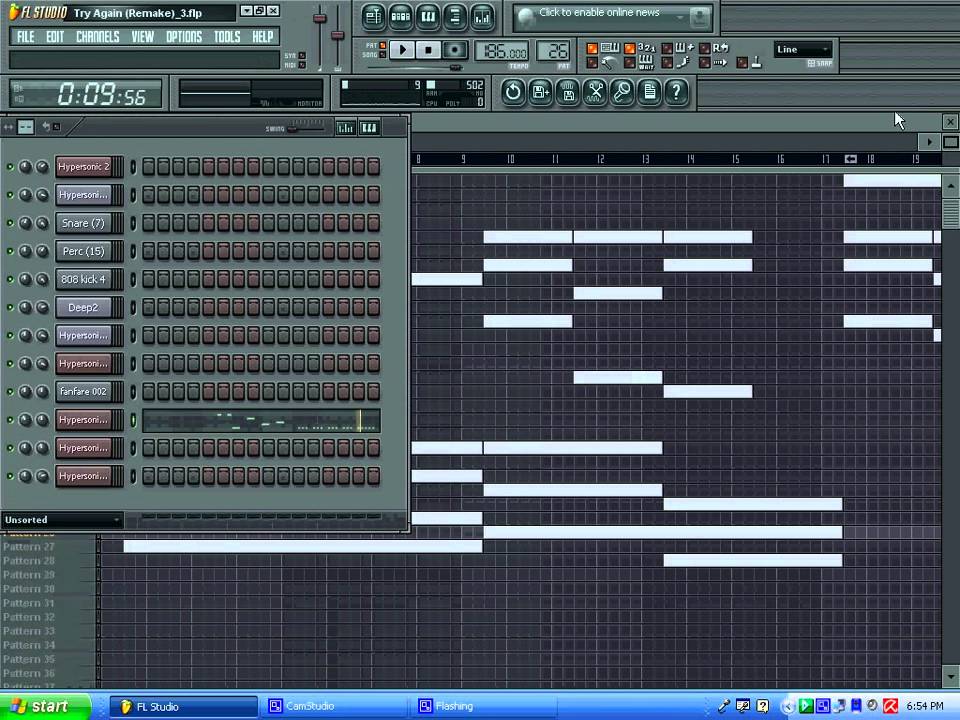This screenshot has height=720, width=960.
Task: Adjust the swing slider
Action: (307, 128)
